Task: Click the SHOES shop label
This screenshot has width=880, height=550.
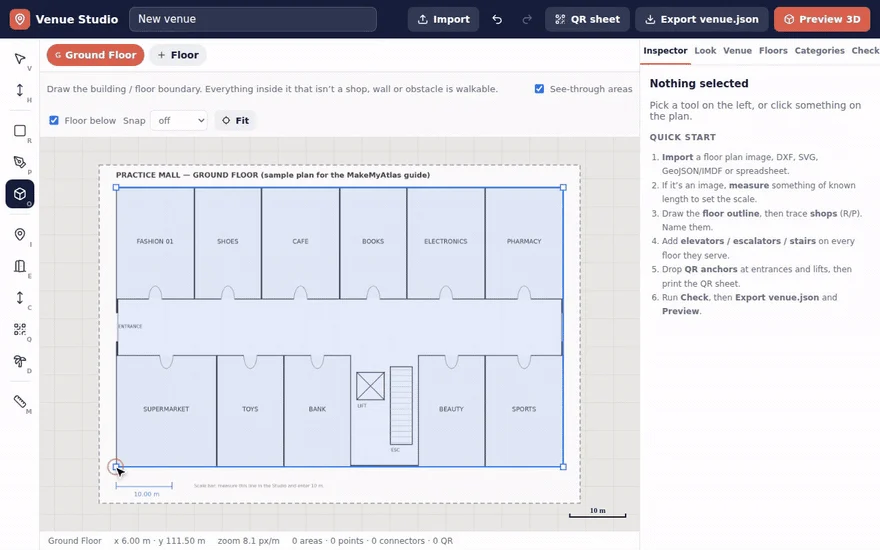Action: click(x=228, y=241)
